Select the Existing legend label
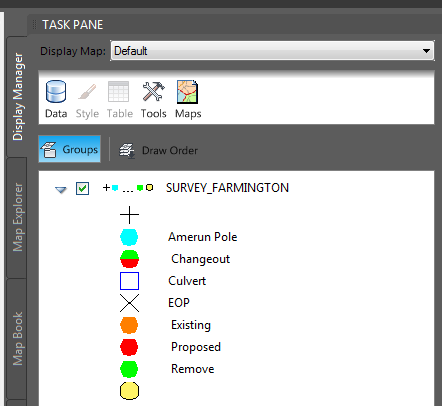 click(x=191, y=325)
